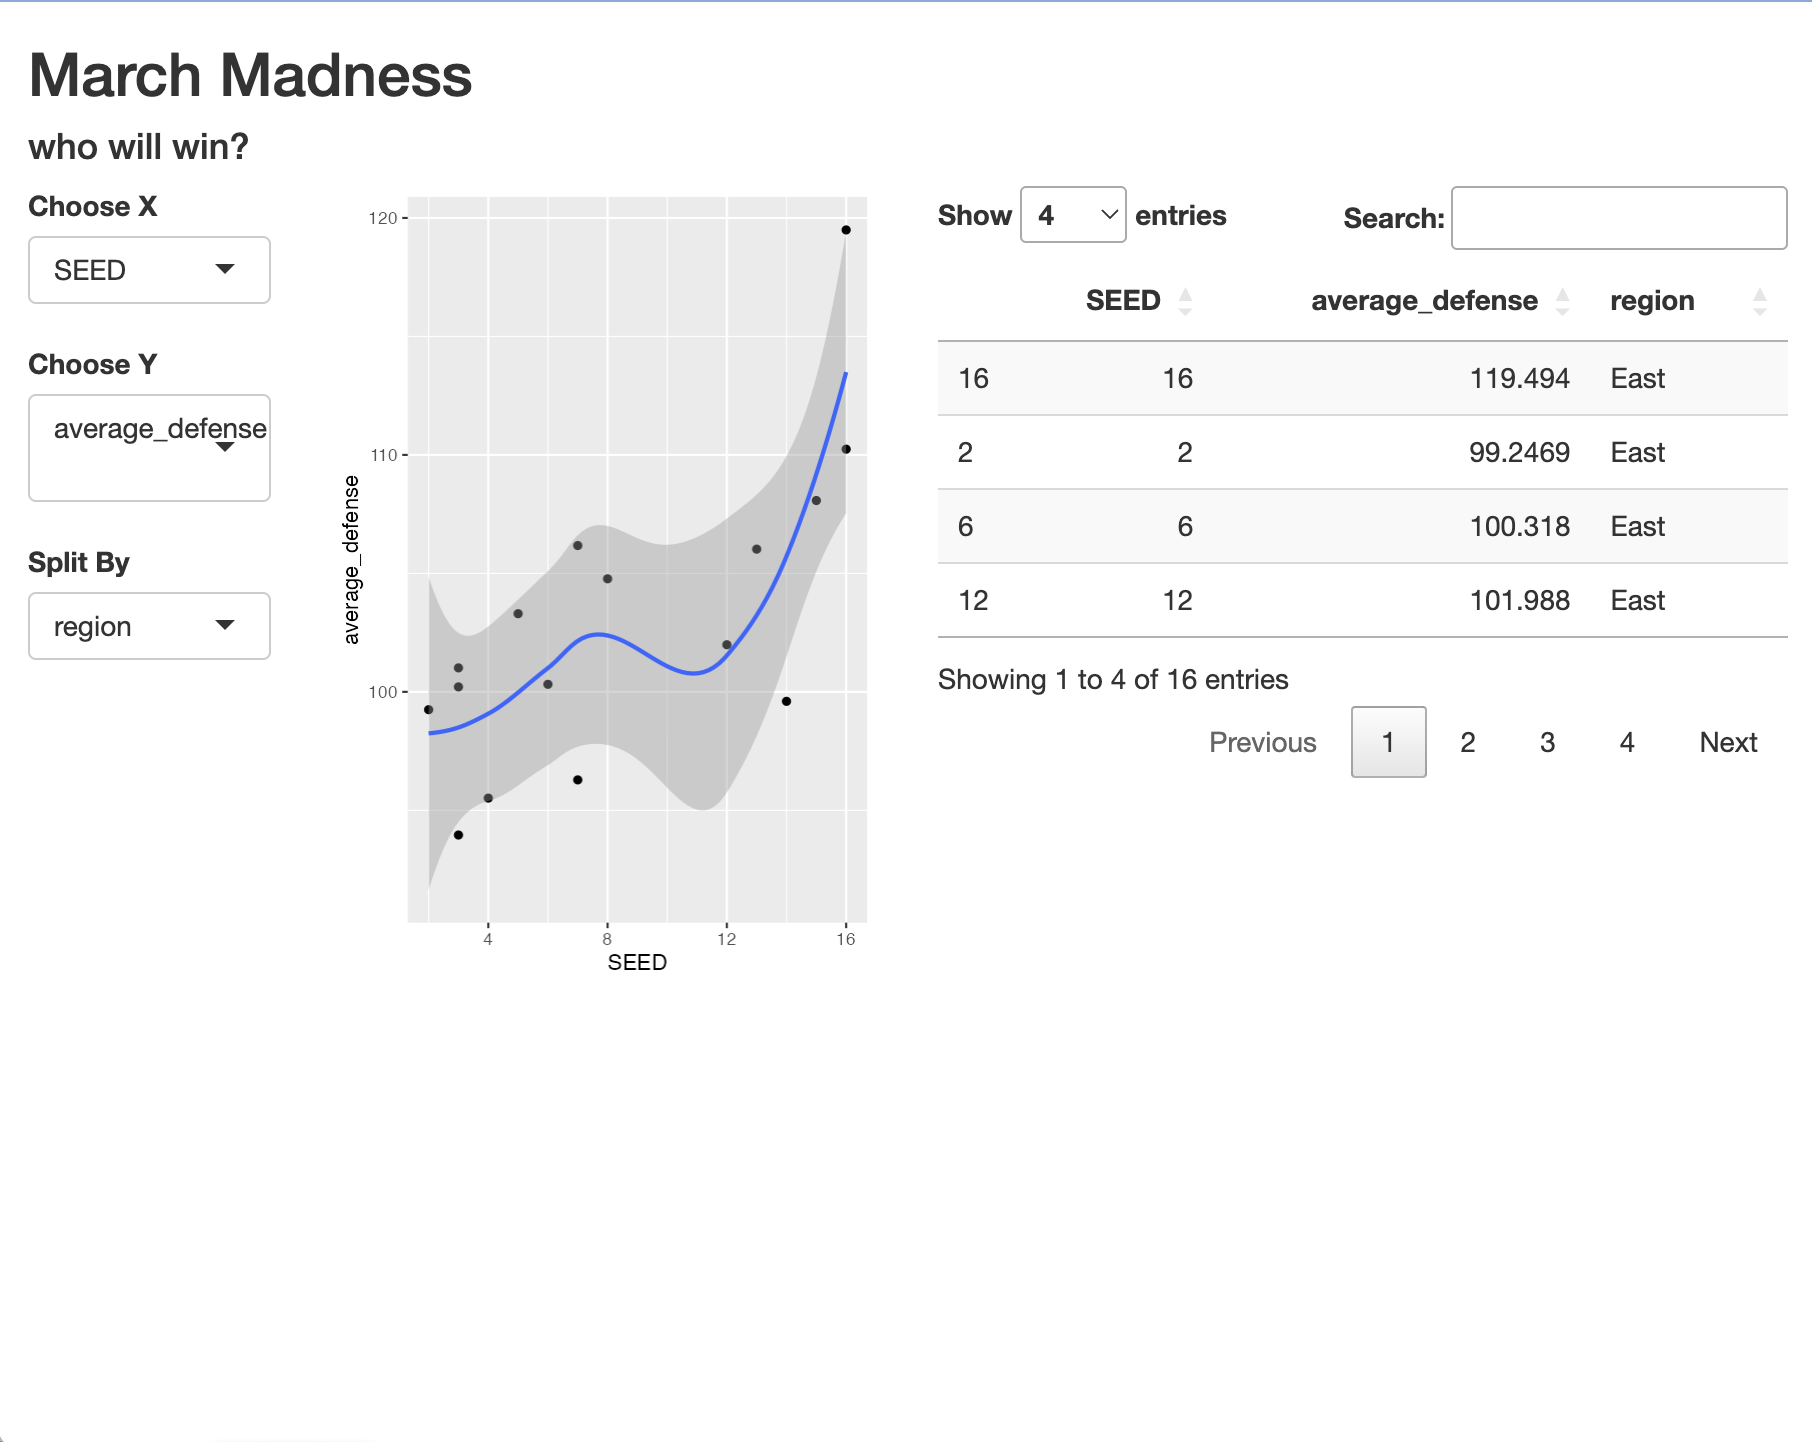Select current page 1 button
This screenshot has height=1442, width=1812.
coord(1388,742)
